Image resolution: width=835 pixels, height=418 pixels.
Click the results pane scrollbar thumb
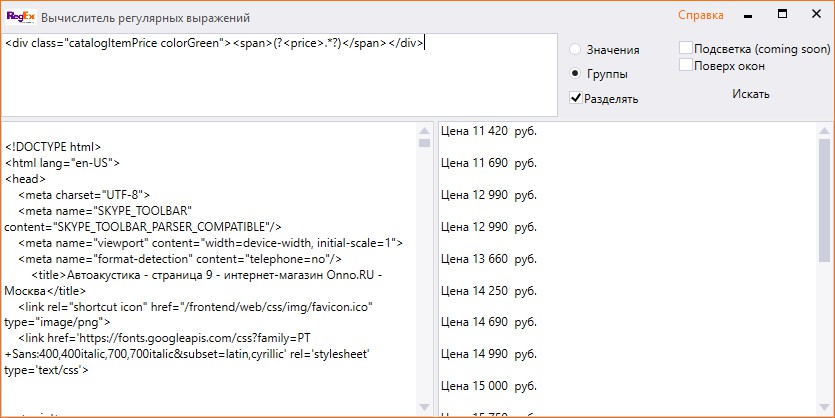point(825,200)
